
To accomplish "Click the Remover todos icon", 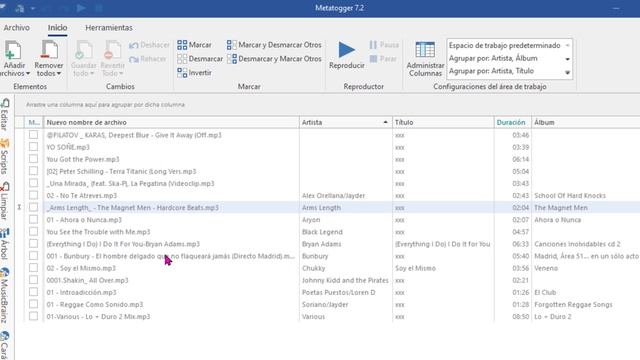I will 49,50.
